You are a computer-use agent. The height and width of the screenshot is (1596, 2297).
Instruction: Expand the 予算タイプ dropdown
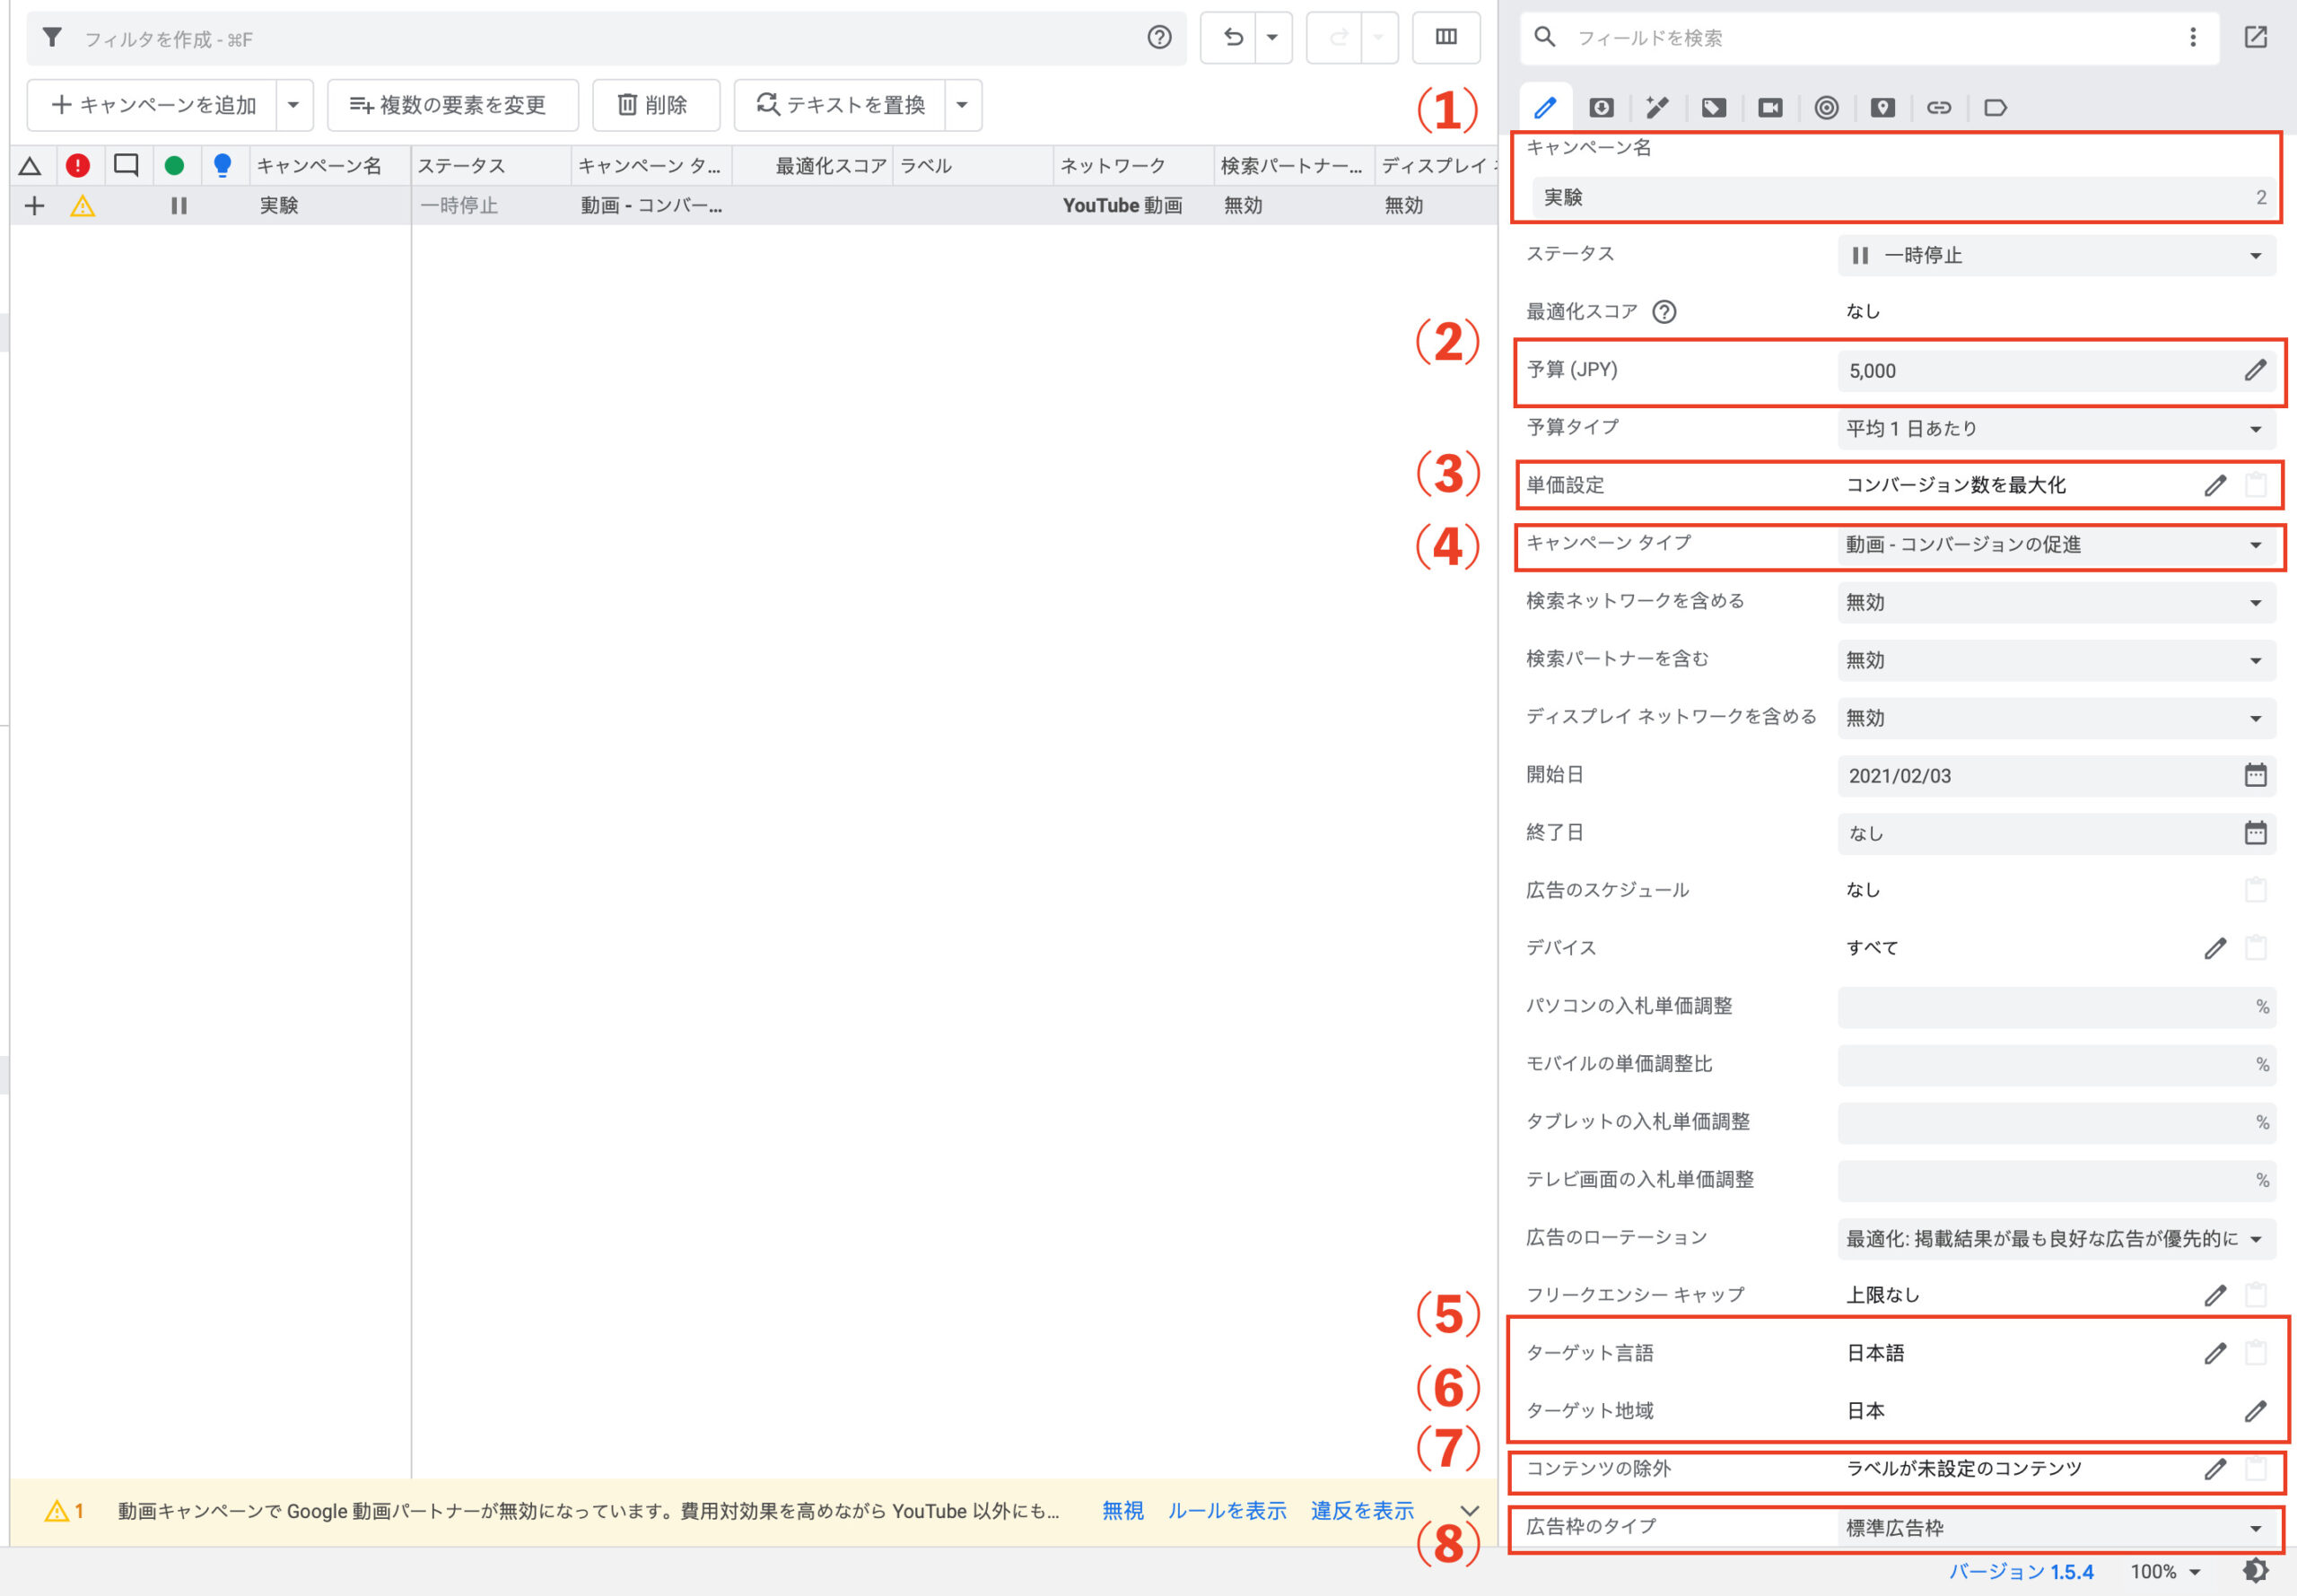click(2055, 429)
